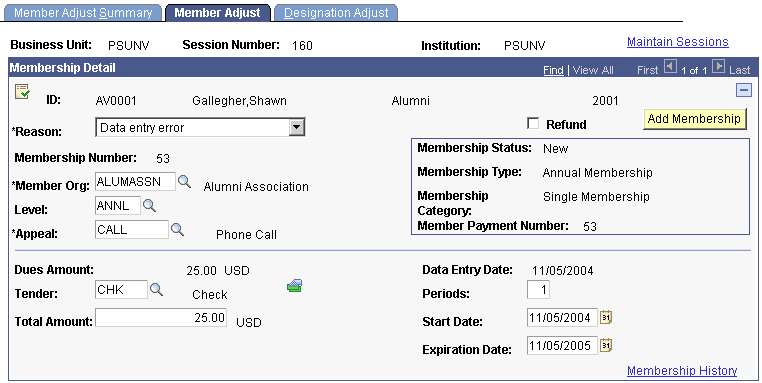
Task: Switch to the Designation Adjust tab
Action: pyautogui.click(x=336, y=13)
